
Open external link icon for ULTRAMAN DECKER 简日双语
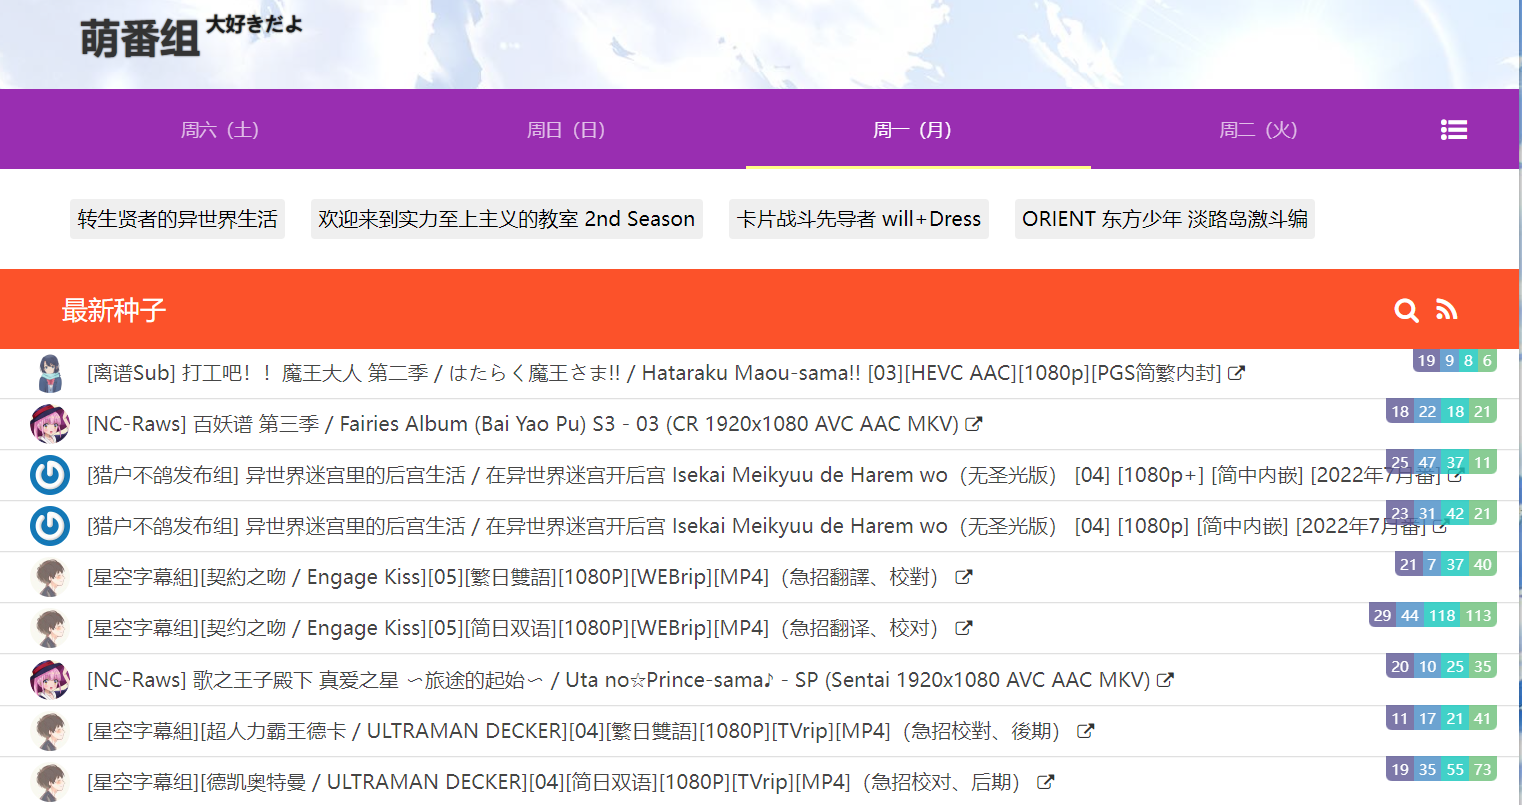(x=1046, y=781)
